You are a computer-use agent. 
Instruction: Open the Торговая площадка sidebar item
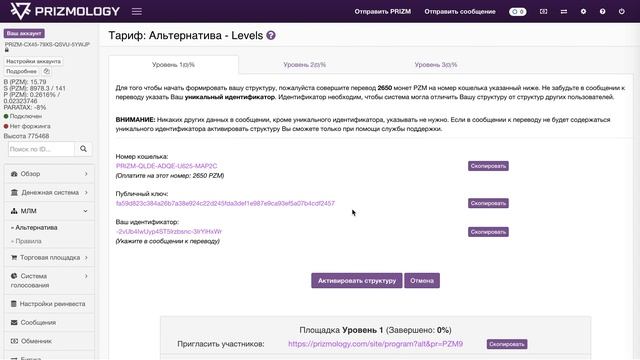pyautogui.click(x=49, y=258)
